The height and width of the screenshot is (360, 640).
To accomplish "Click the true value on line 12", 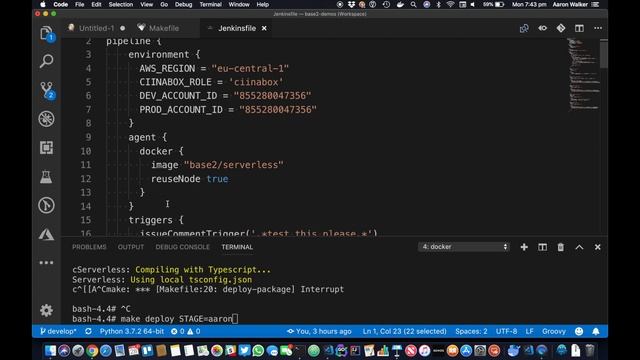I will (x=217, y=179).
